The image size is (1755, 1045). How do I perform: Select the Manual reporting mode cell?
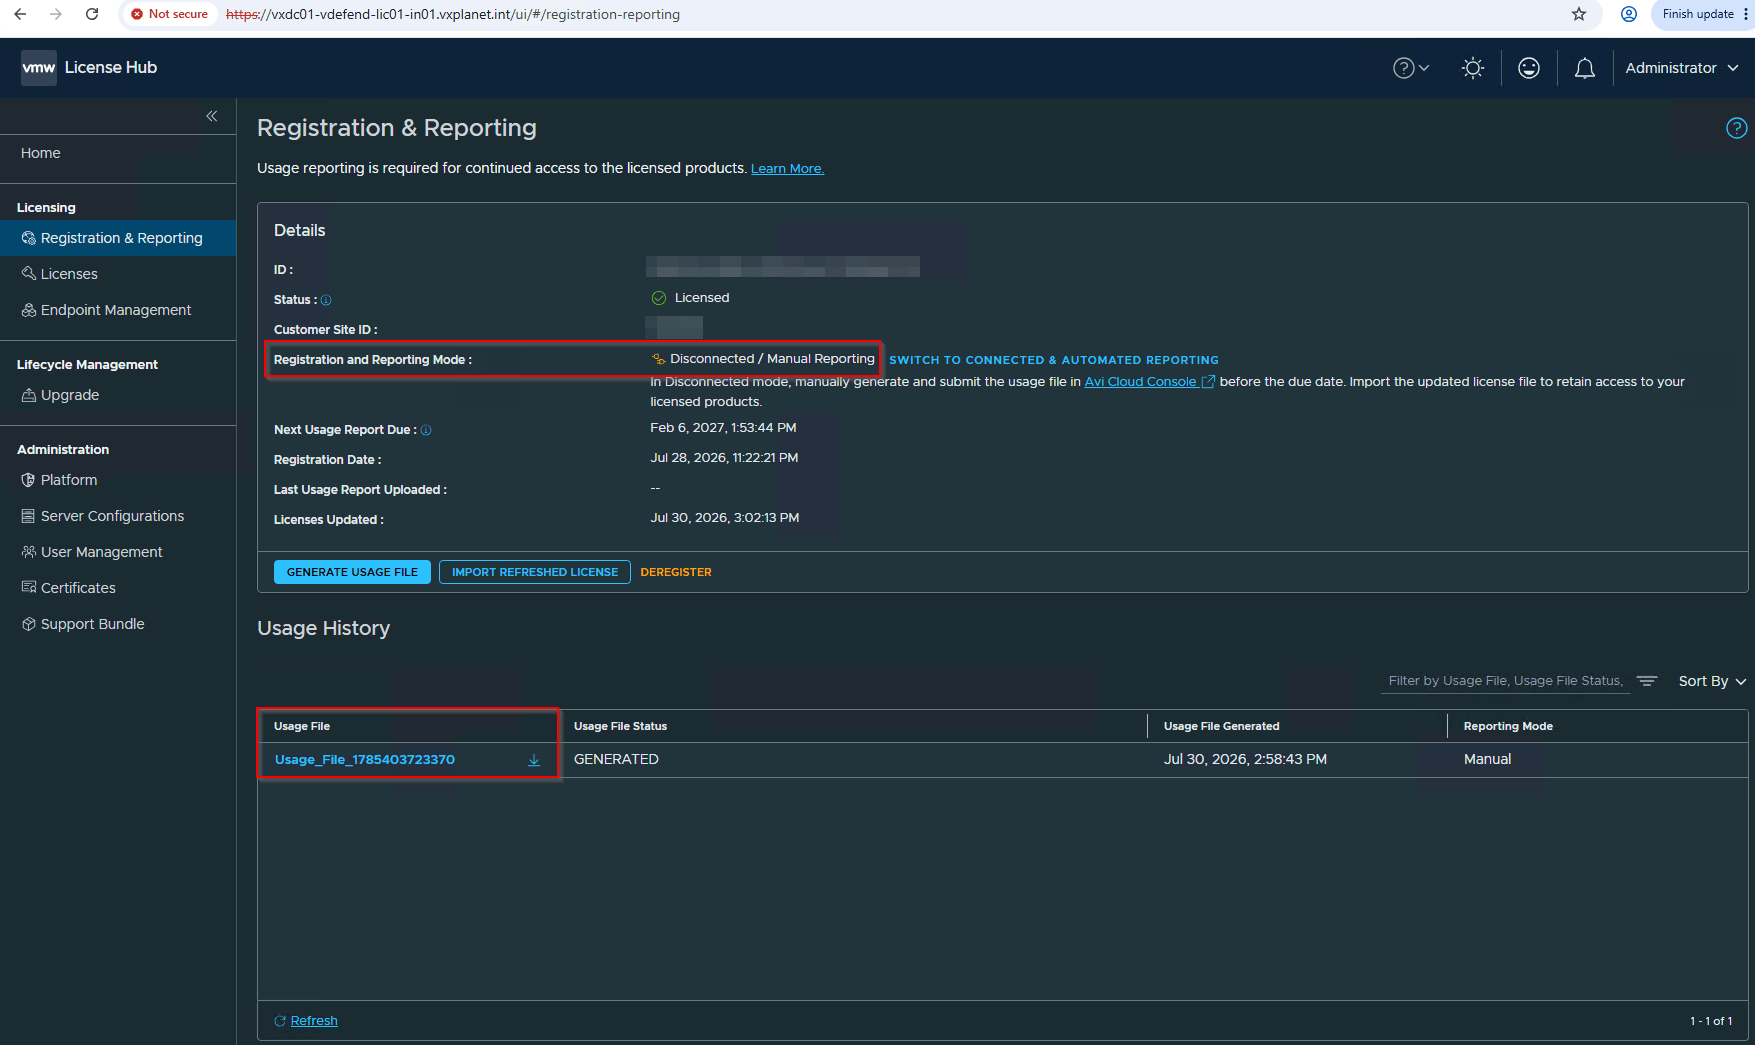[1488, 760]
